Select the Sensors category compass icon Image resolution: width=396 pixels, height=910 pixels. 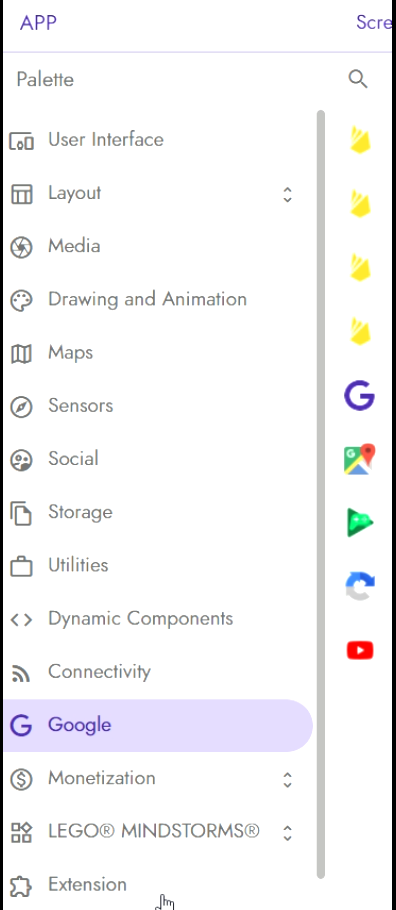point(21,406)
